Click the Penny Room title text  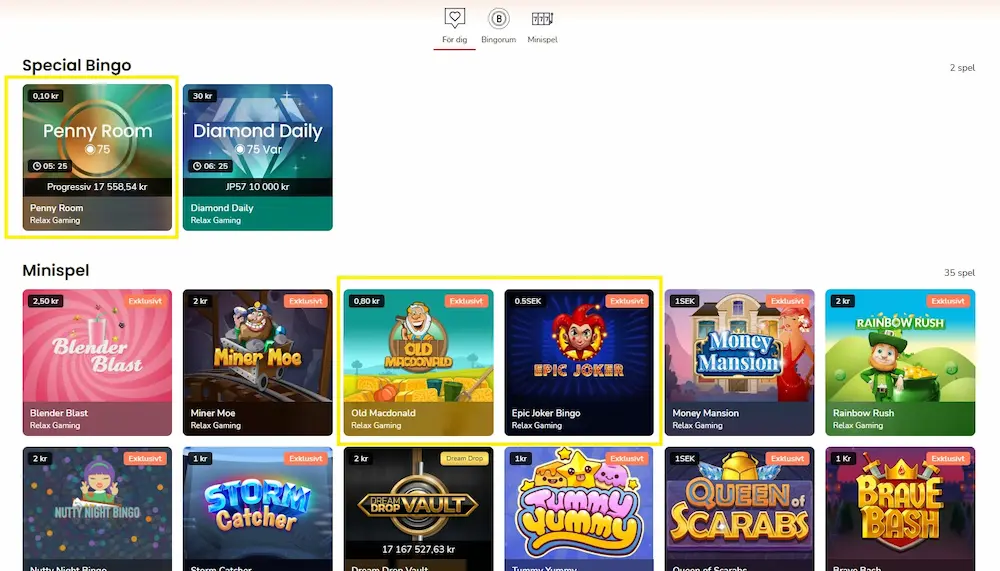(x=56, y=208)
